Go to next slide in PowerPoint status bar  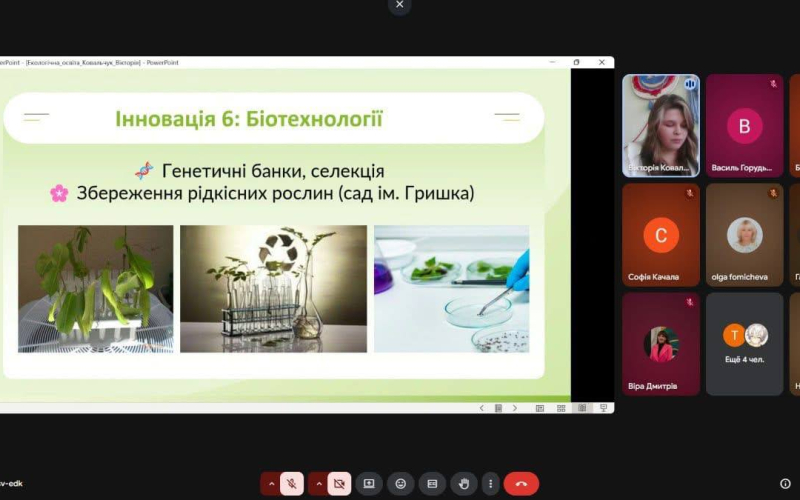click(x=515, y=408)
